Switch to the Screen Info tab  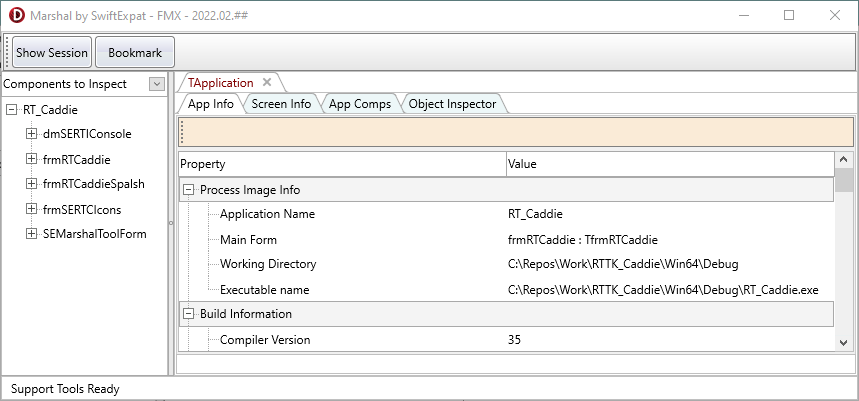point(281,103)
